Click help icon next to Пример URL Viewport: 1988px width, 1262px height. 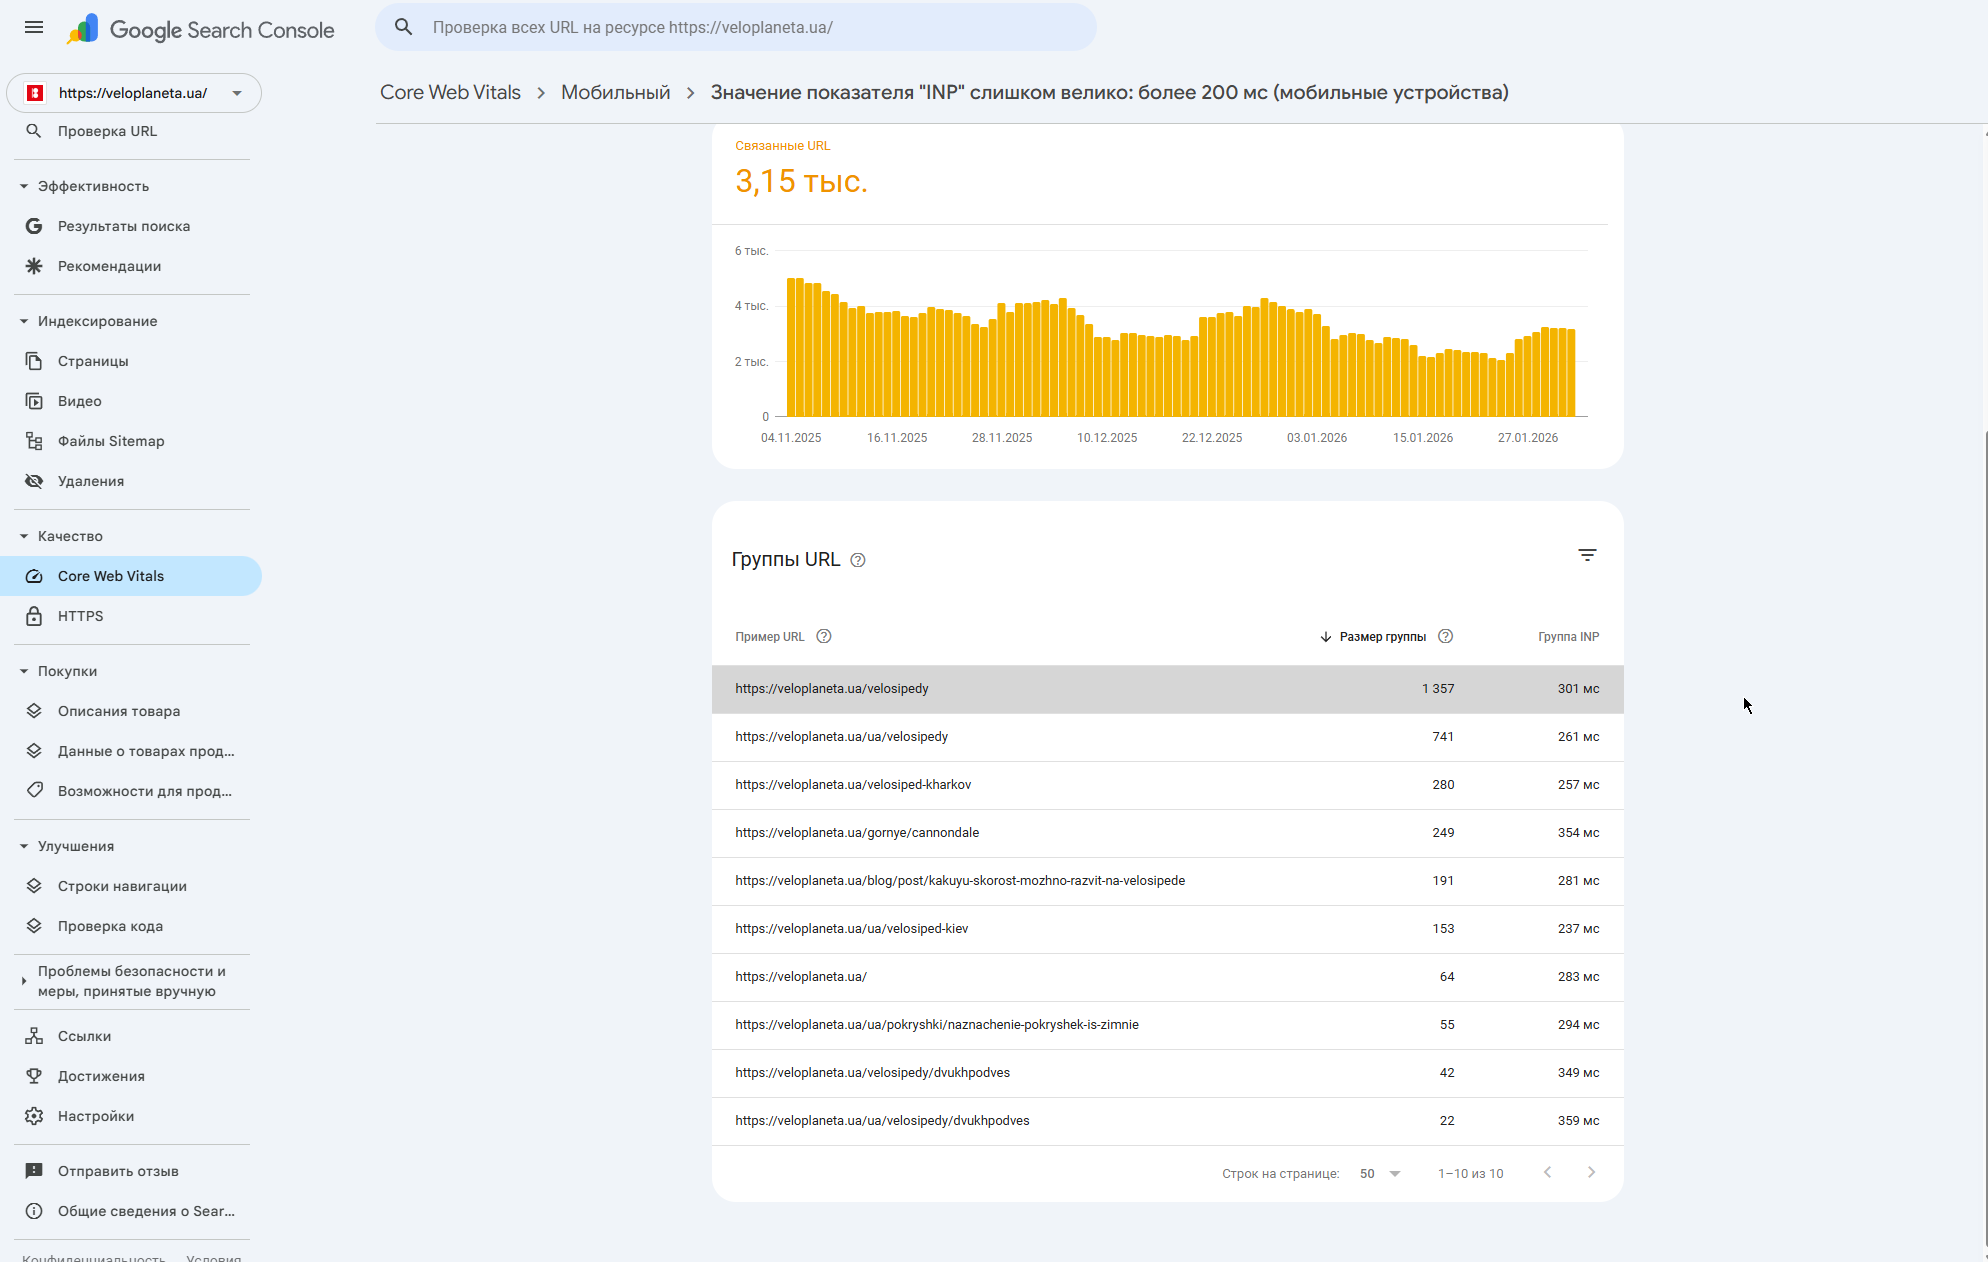pyautogui.click(x=824, y=637)
